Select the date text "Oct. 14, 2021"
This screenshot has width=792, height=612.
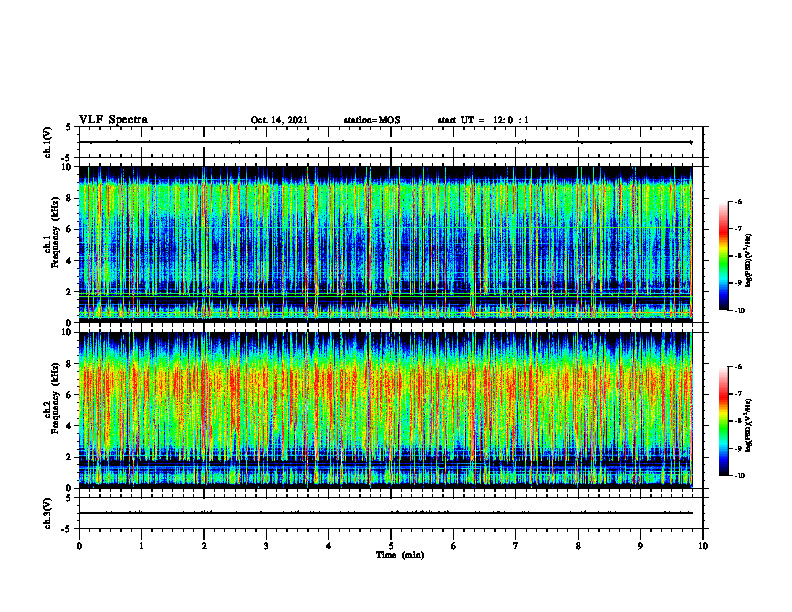point(279,120)
